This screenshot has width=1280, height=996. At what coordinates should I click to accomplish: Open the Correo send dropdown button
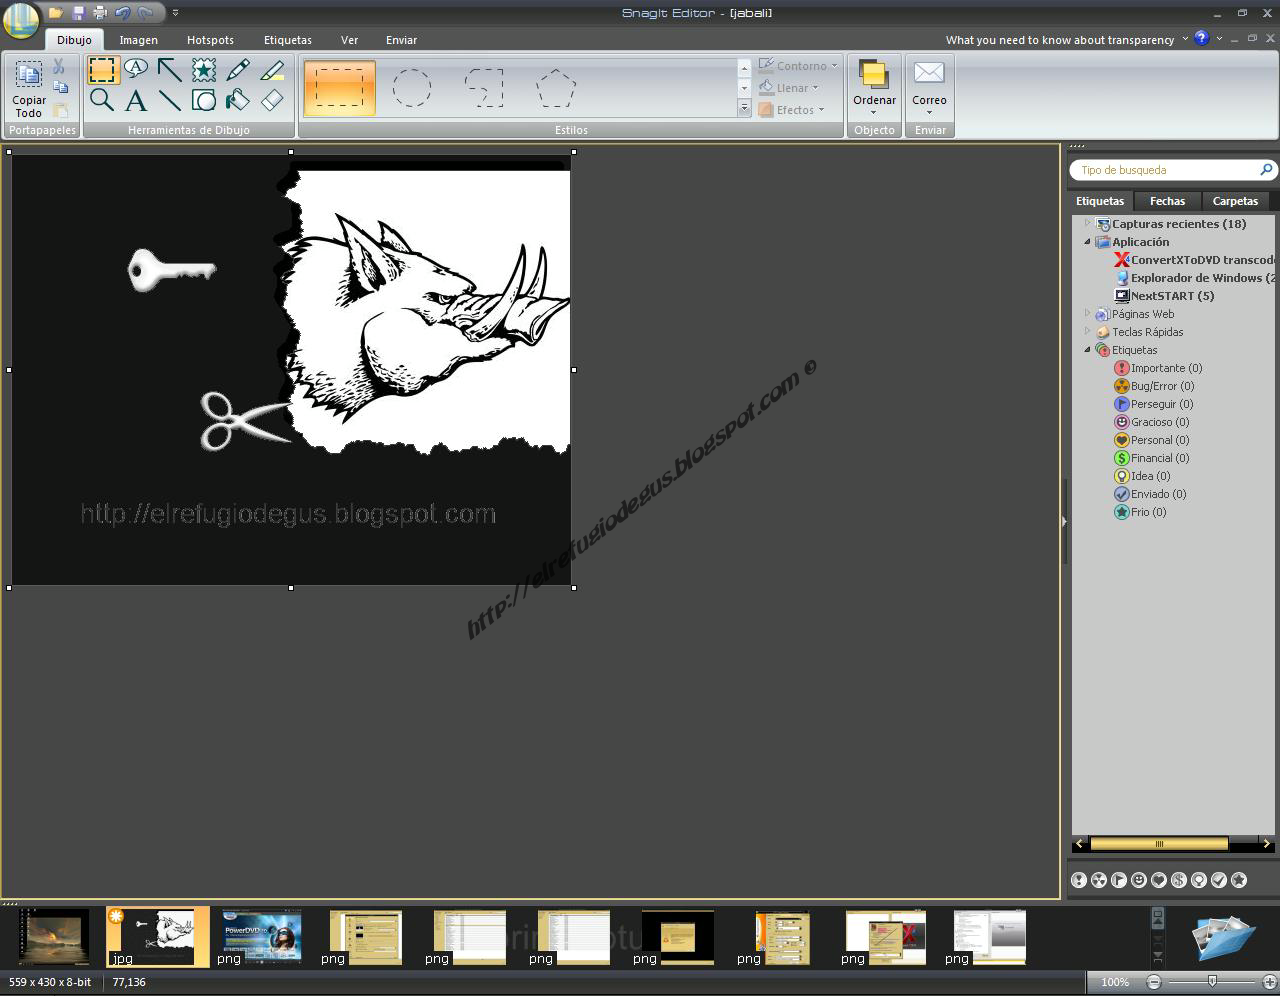pos(929,88)
